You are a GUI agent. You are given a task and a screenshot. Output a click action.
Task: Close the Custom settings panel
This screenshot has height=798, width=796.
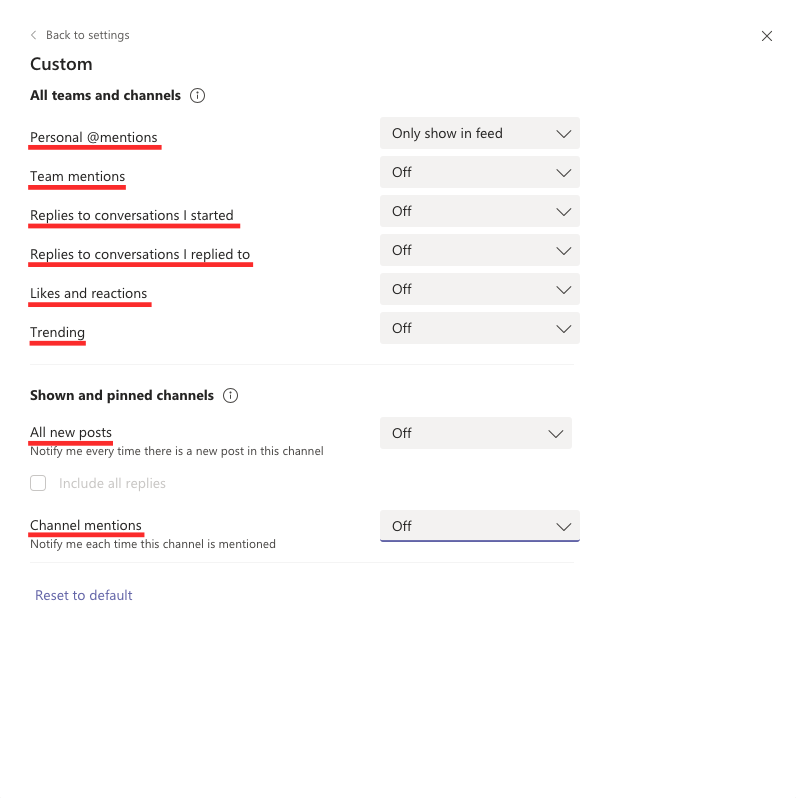767,36
